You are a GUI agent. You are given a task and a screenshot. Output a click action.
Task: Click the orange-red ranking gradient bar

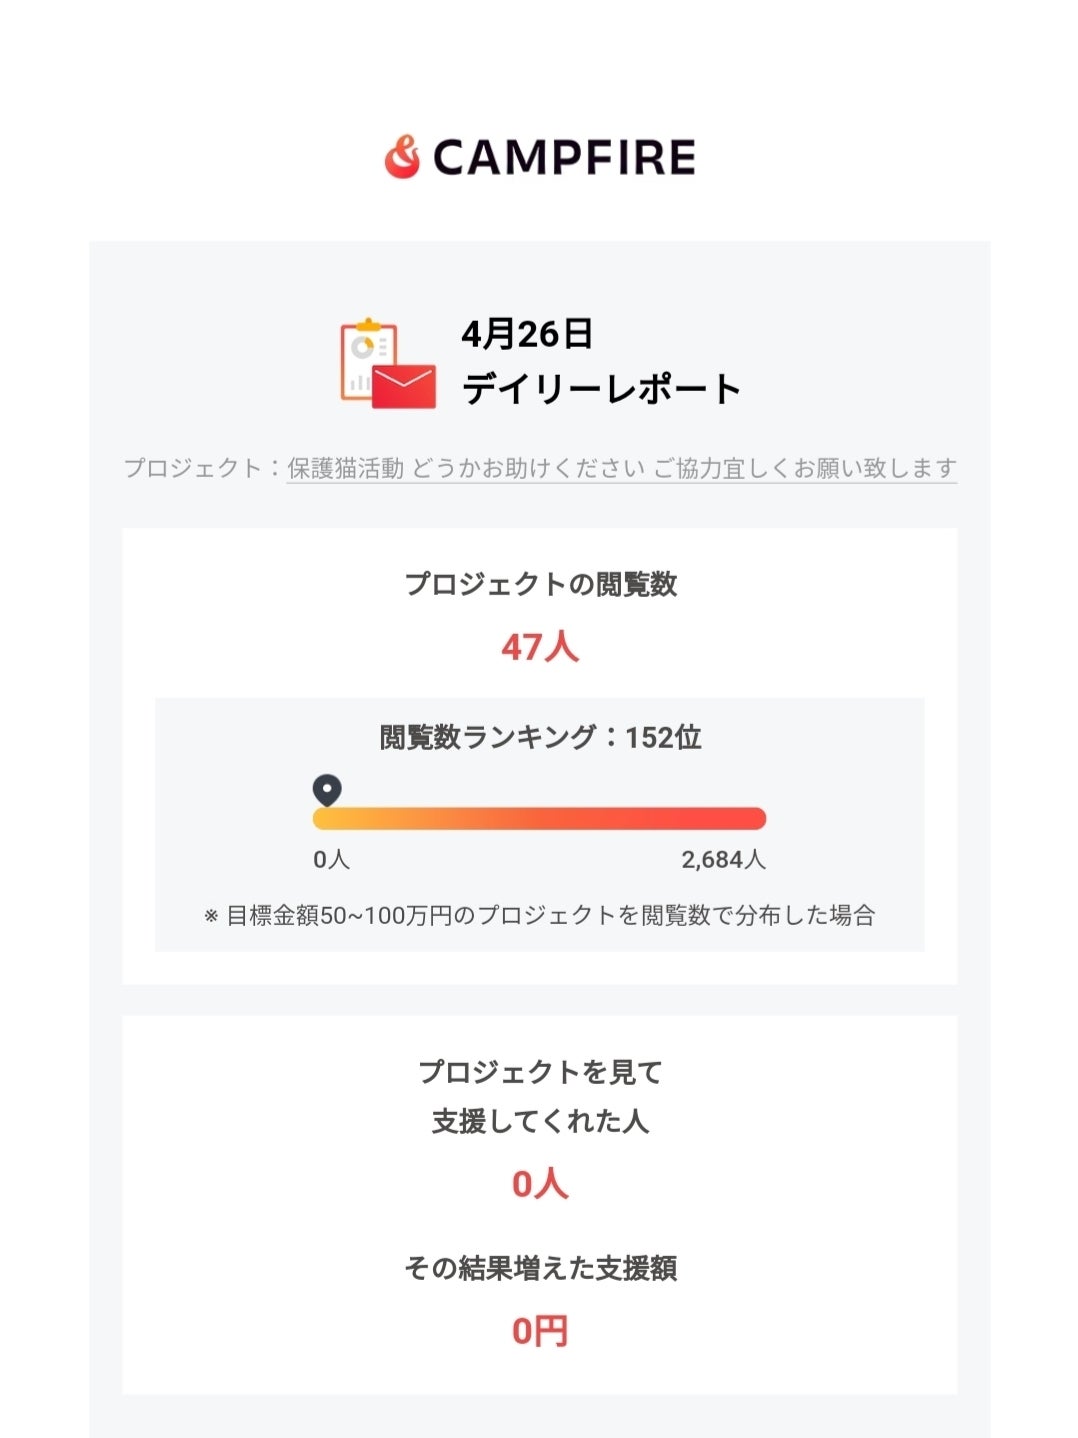click(540, 819)
